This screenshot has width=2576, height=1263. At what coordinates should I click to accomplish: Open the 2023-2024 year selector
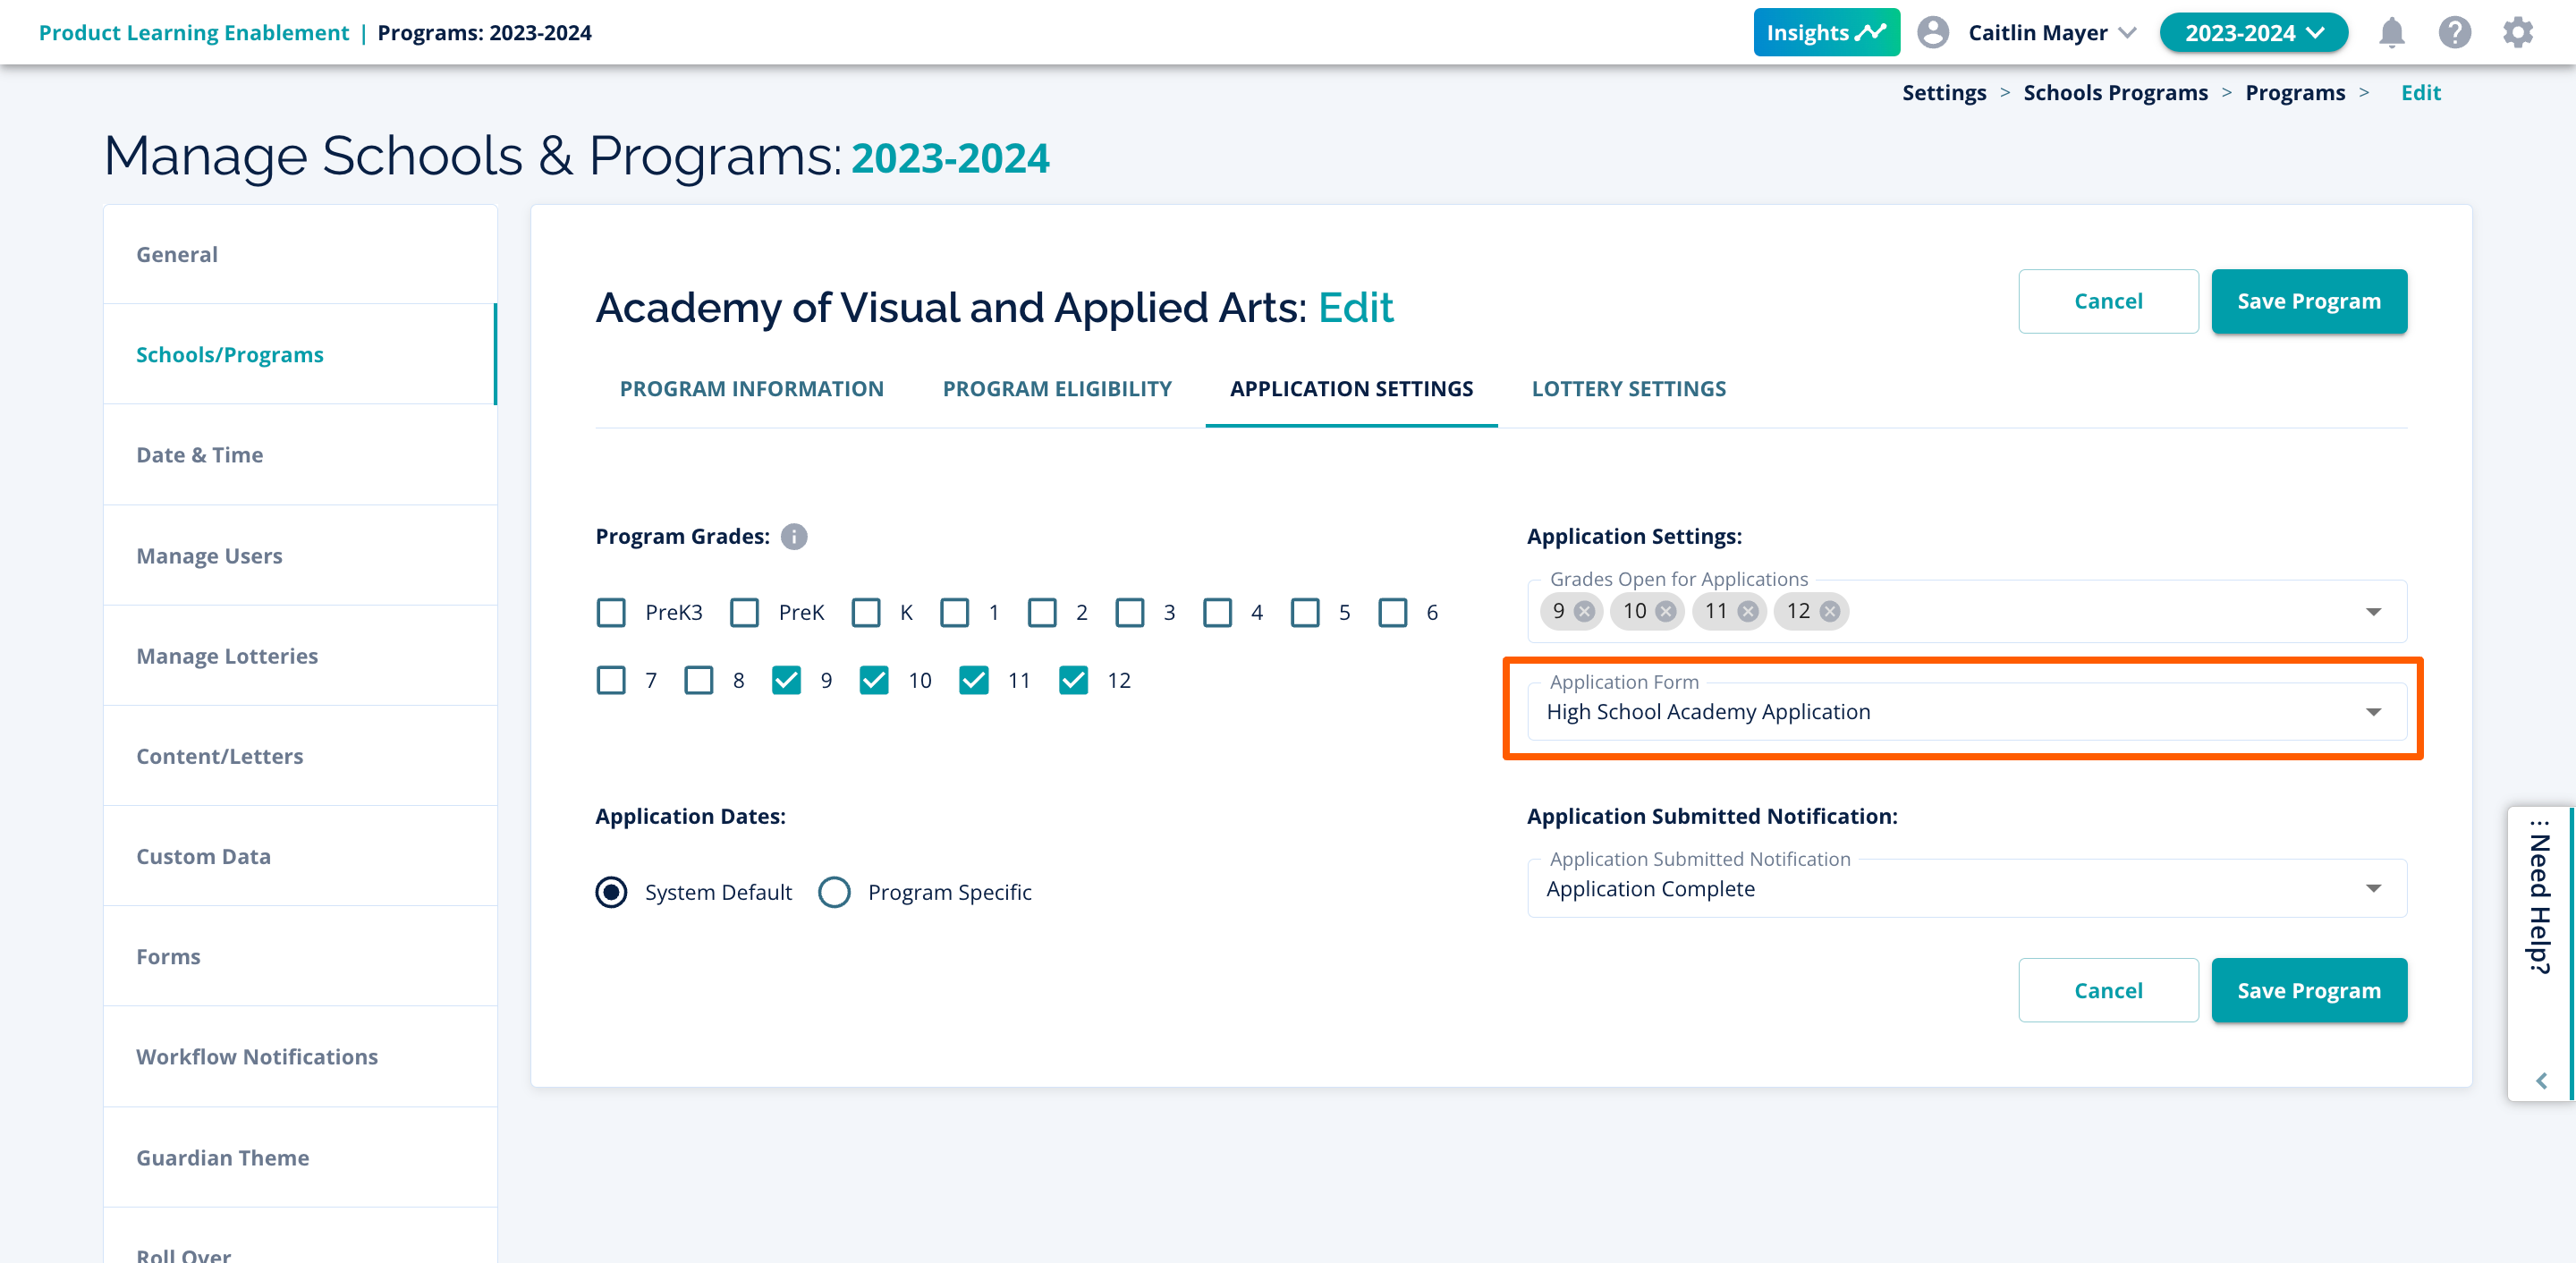2252,33
